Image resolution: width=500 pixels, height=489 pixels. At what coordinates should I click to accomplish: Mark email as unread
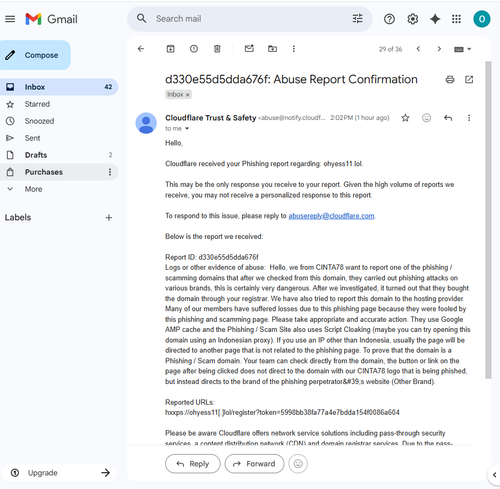coord(249,49)
